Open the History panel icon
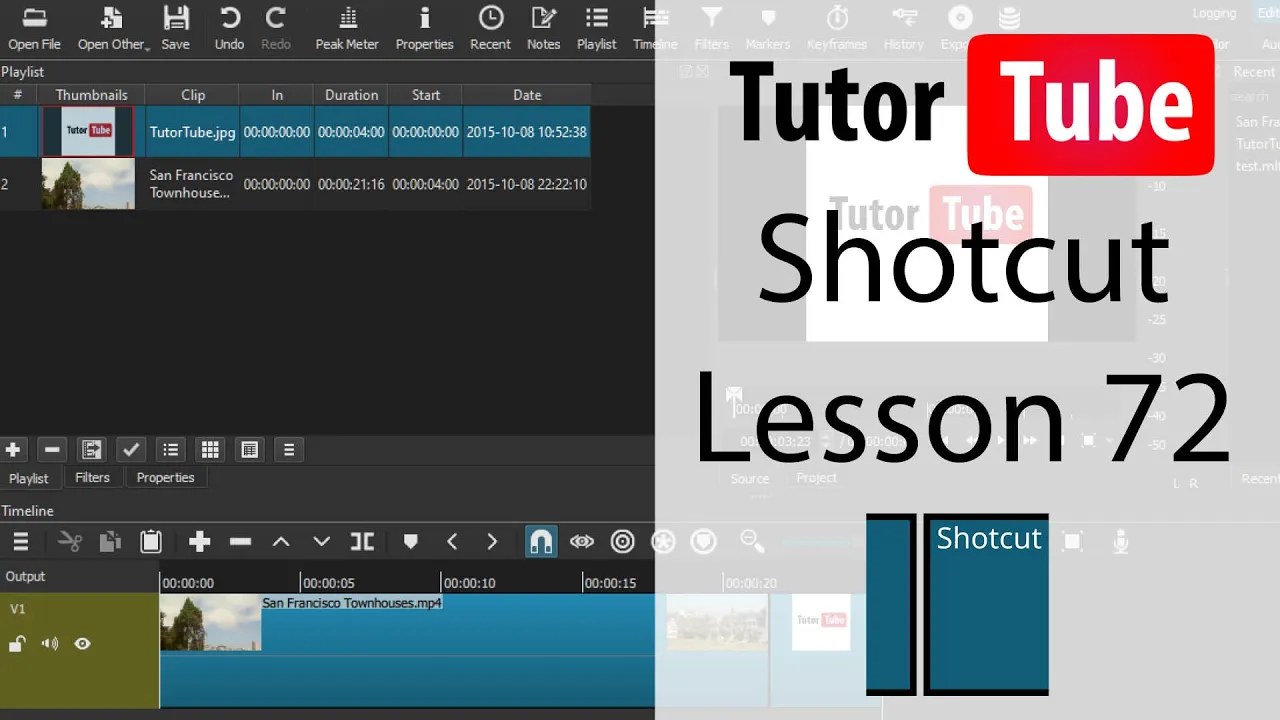The width and height of the screenshot is (1280, 720). [904, 18]
